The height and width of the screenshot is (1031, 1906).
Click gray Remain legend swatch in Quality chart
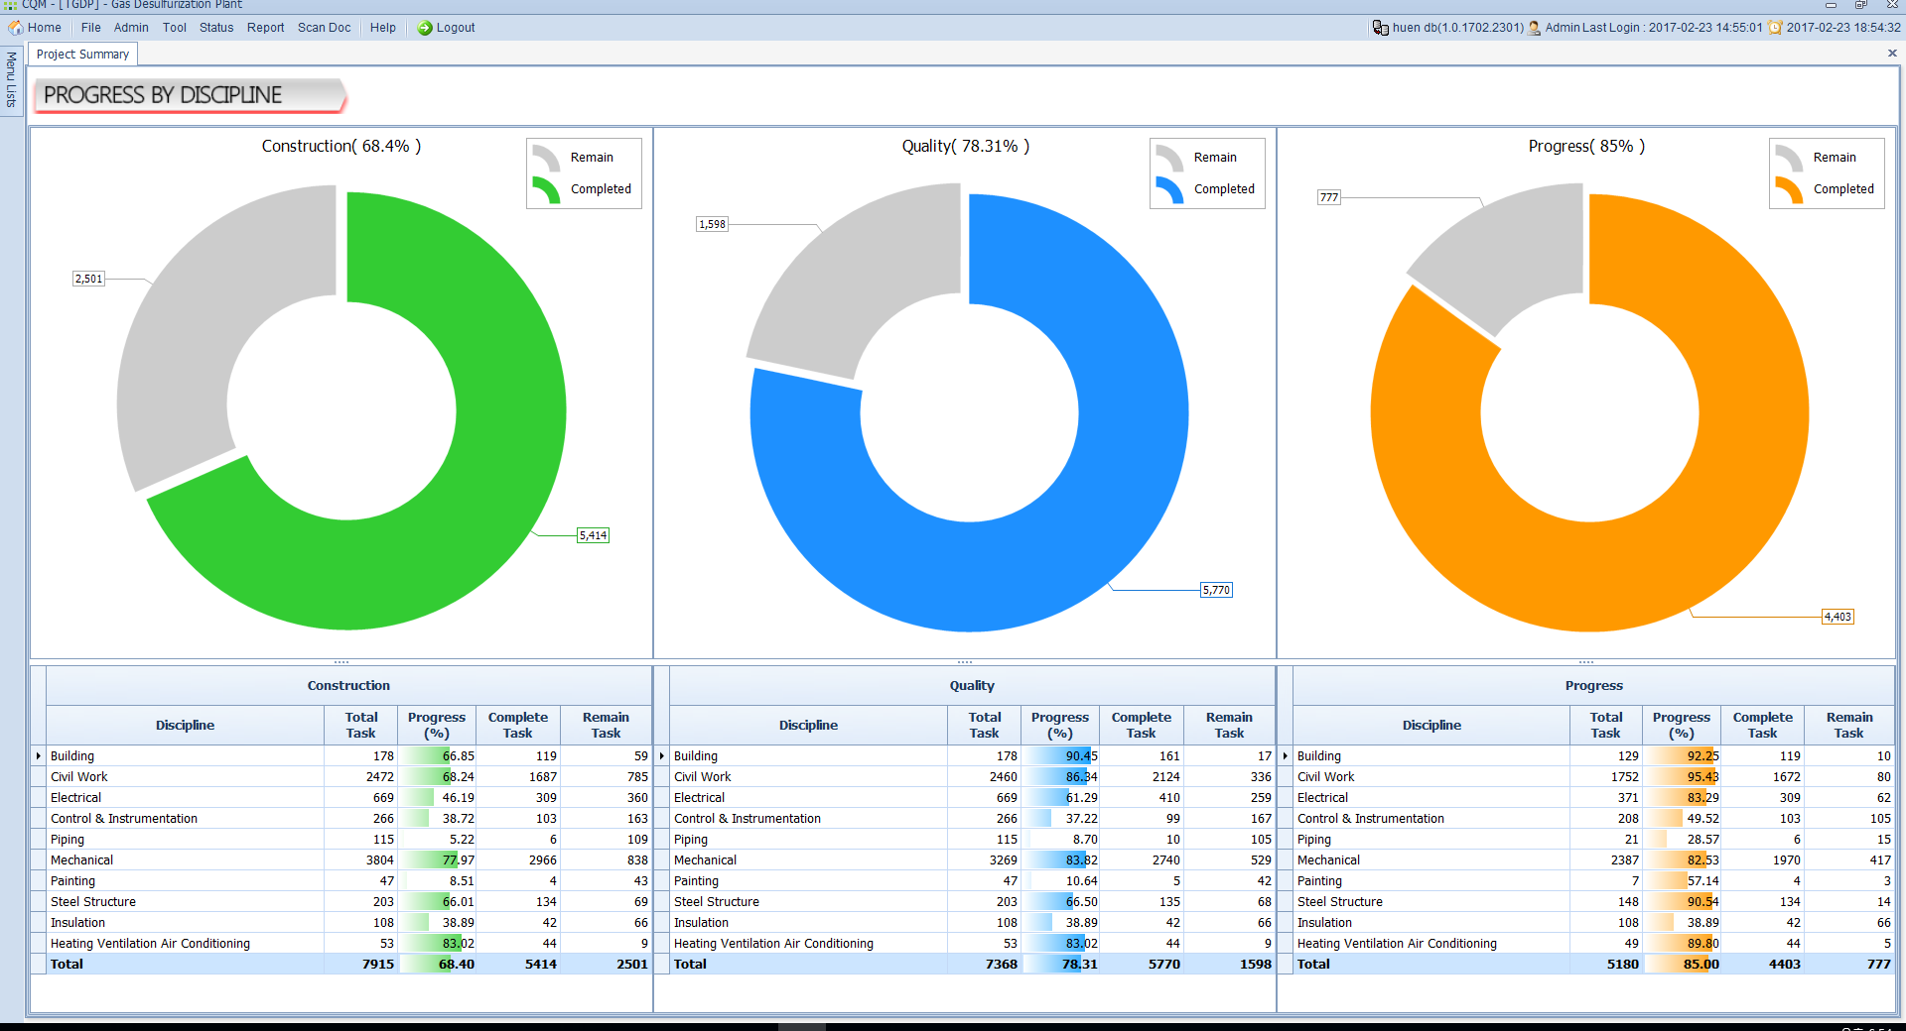point(1169,158)
